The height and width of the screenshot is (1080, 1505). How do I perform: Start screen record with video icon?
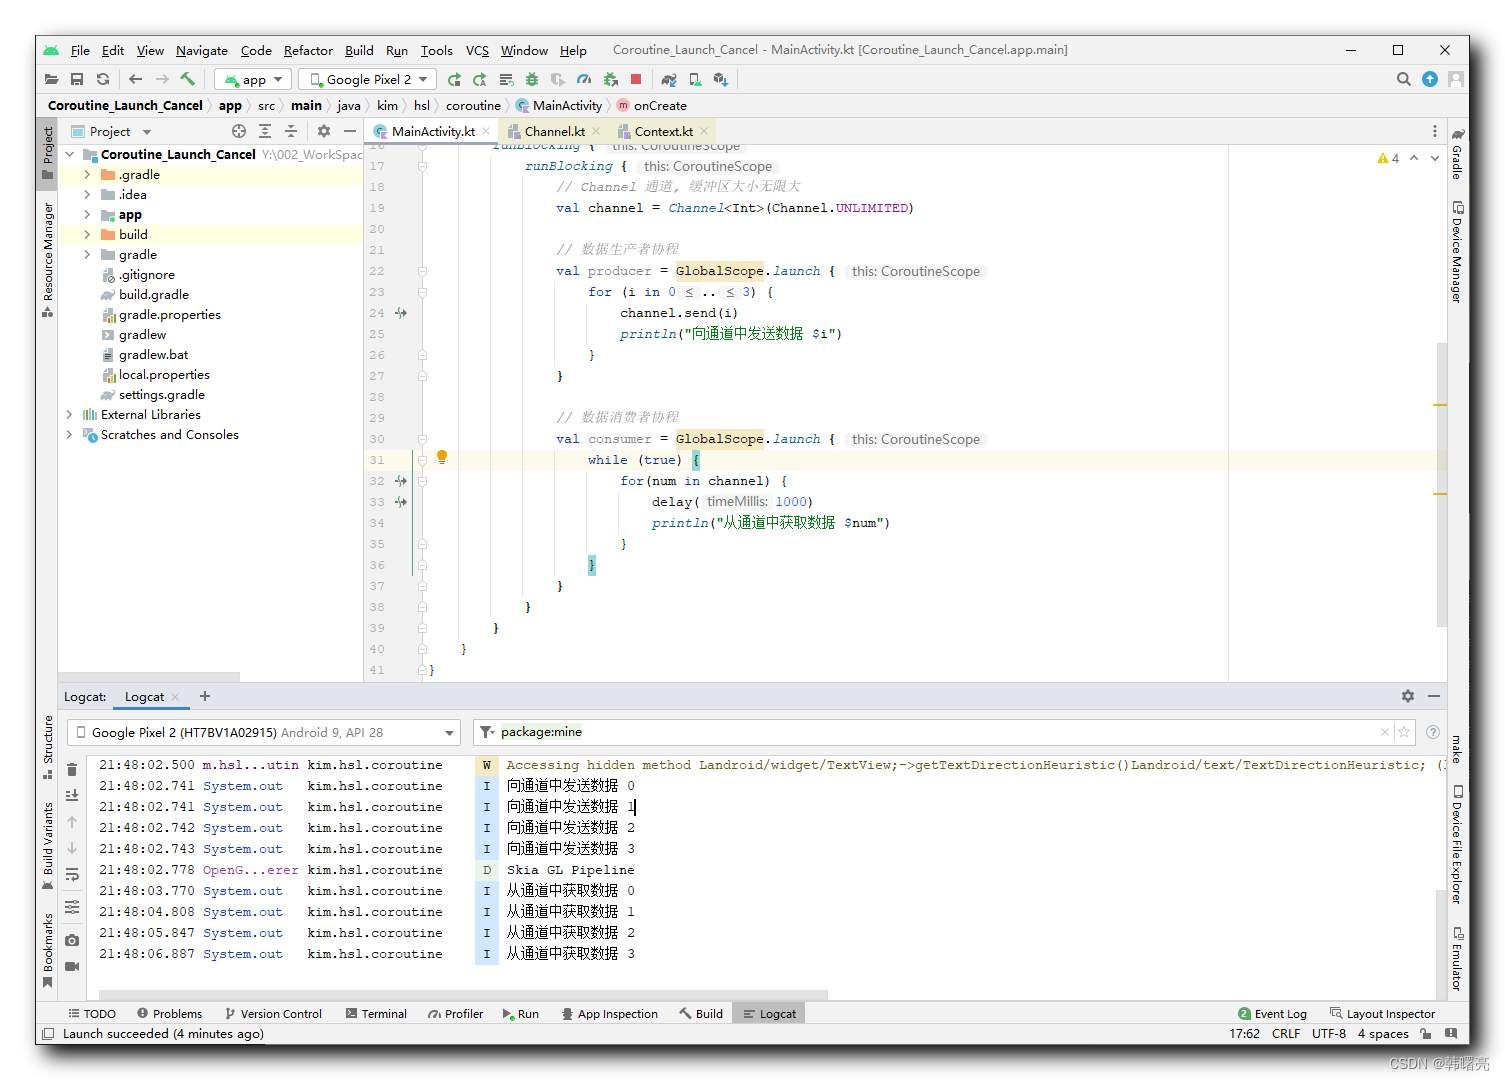click(x=72, y=966)
